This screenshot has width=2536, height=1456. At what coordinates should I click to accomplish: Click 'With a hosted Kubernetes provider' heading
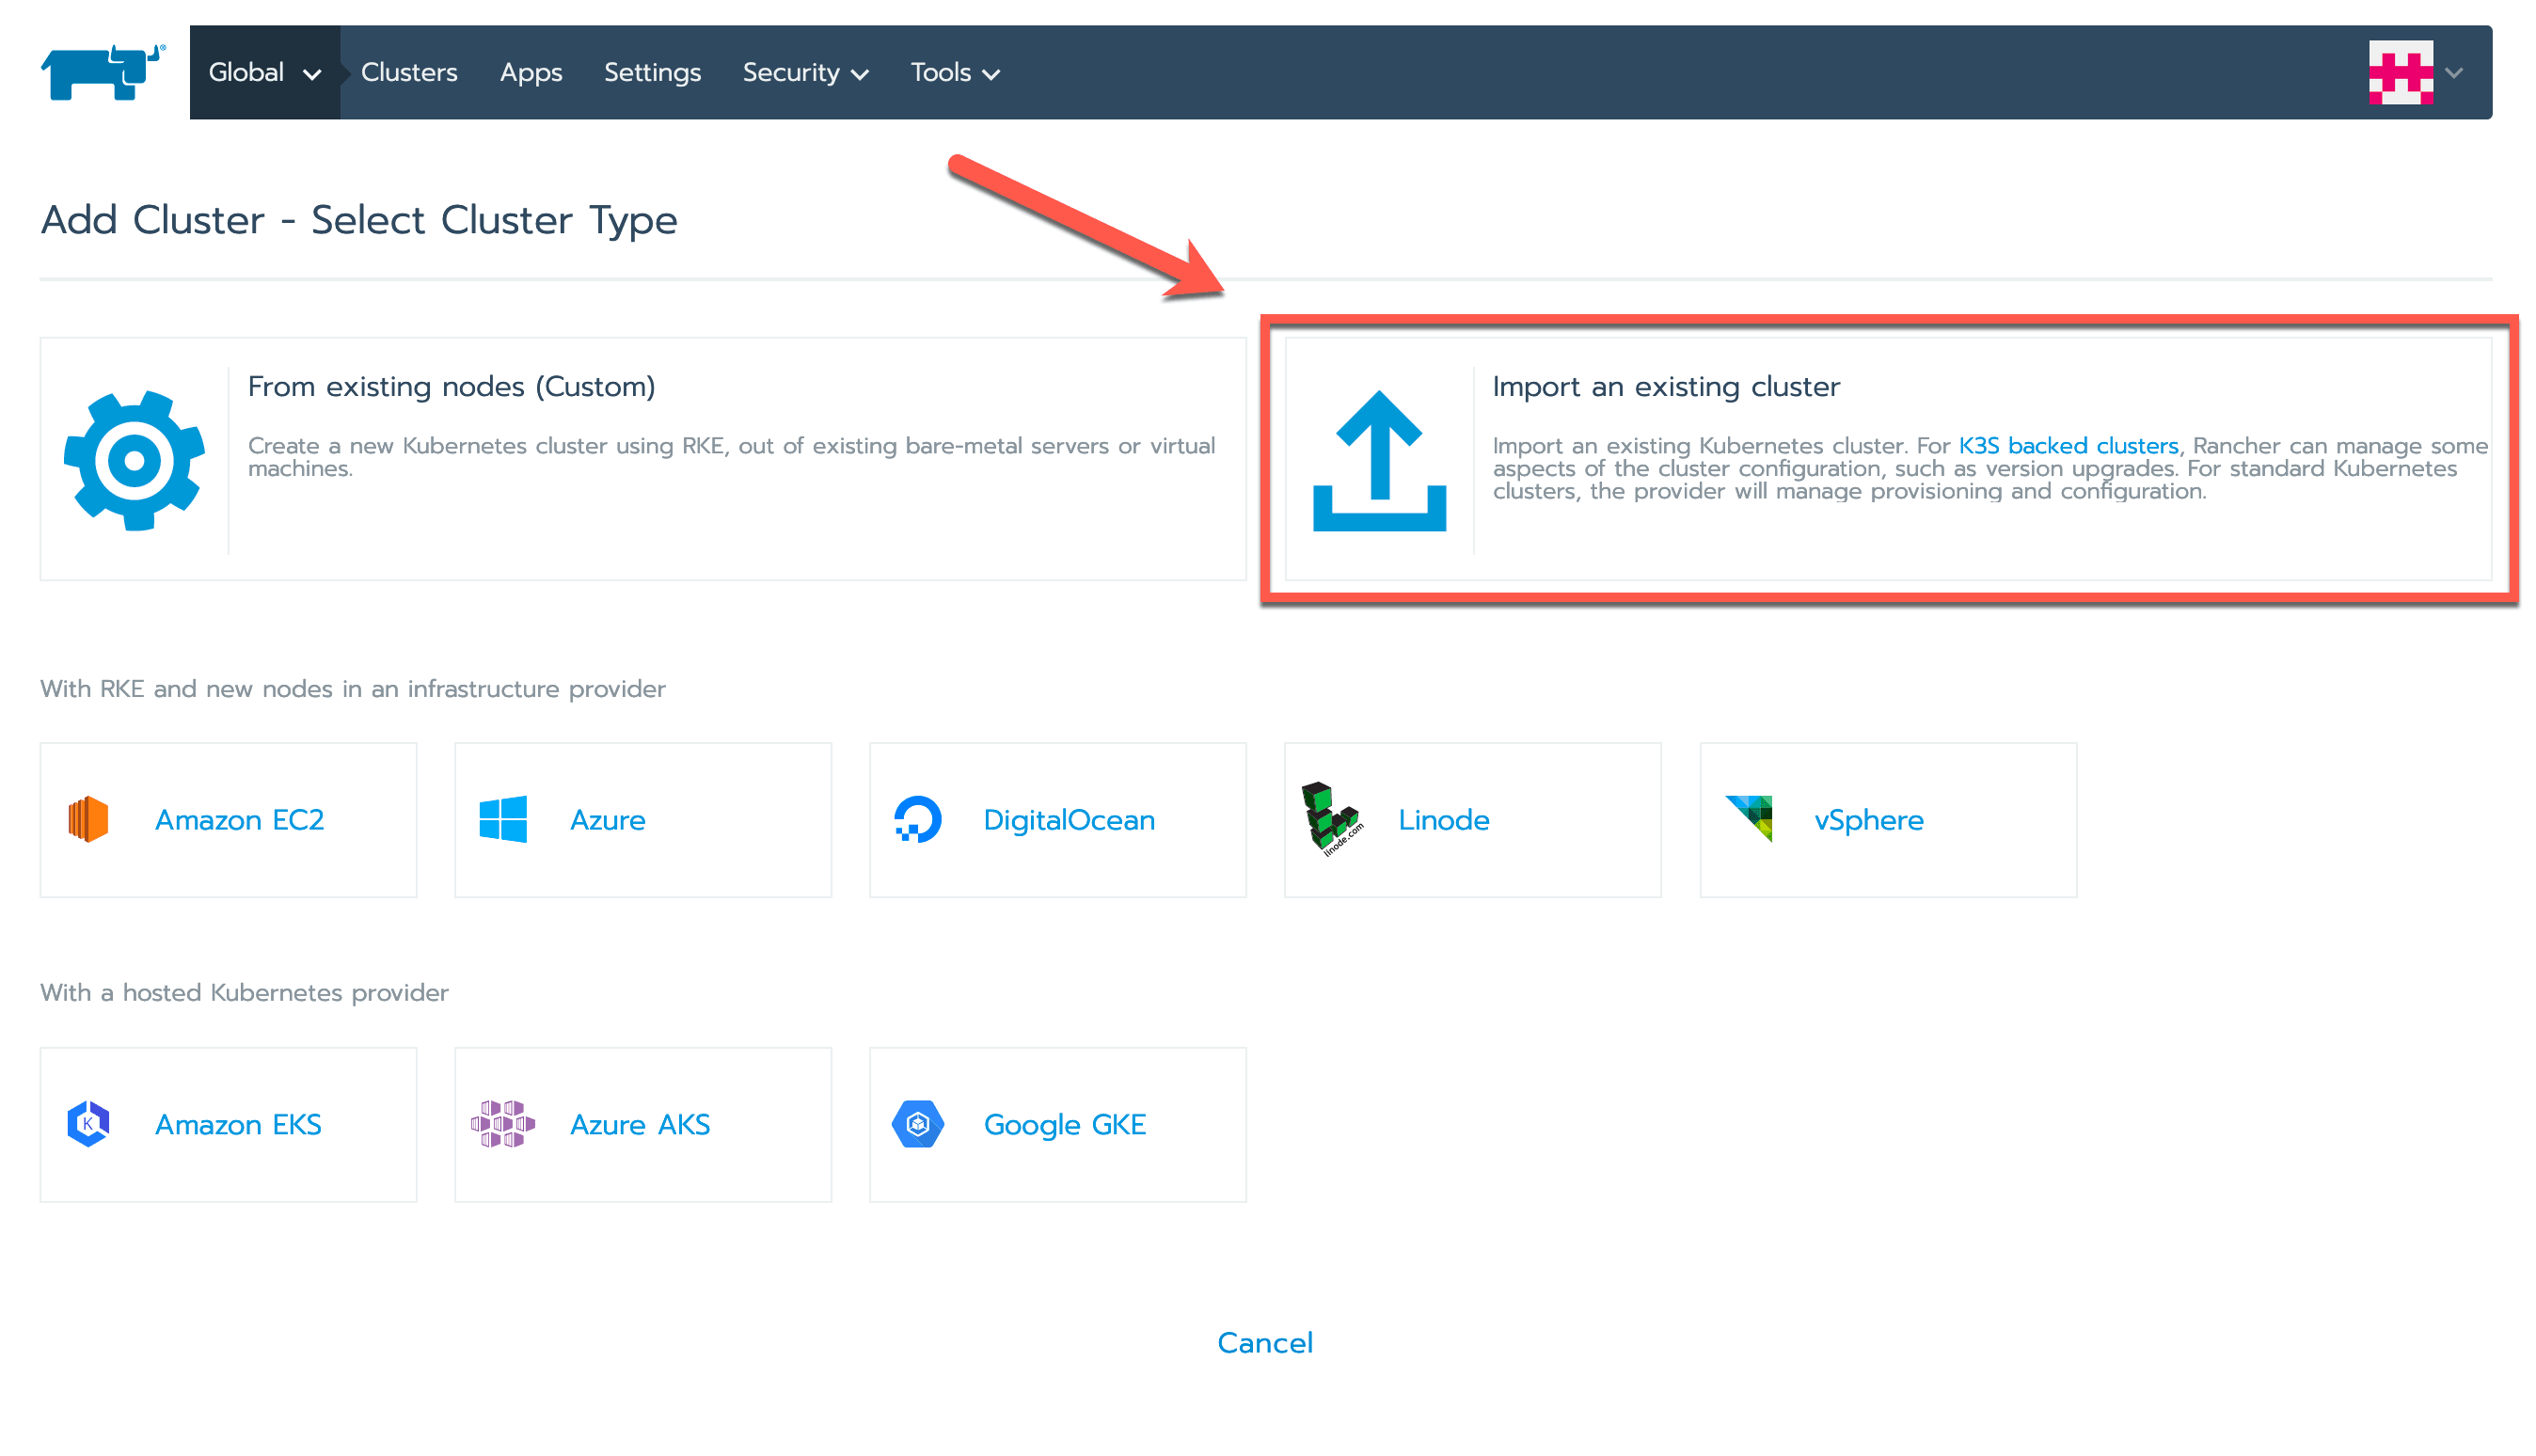pos(244,993)
